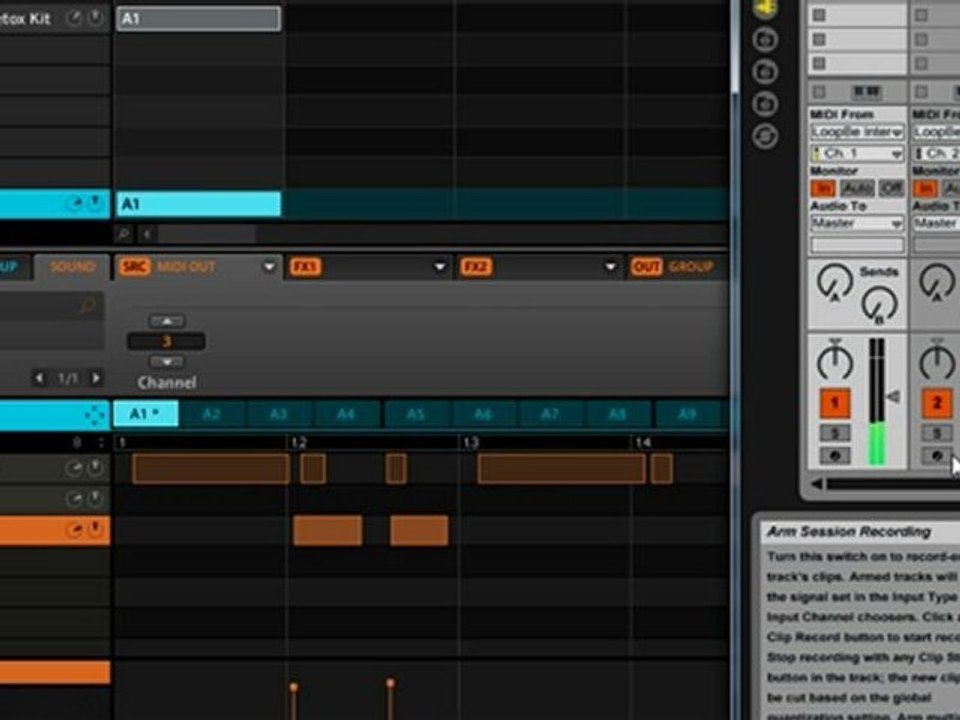Click the third circular folder icon in Live sidebar

coord(765,103)
